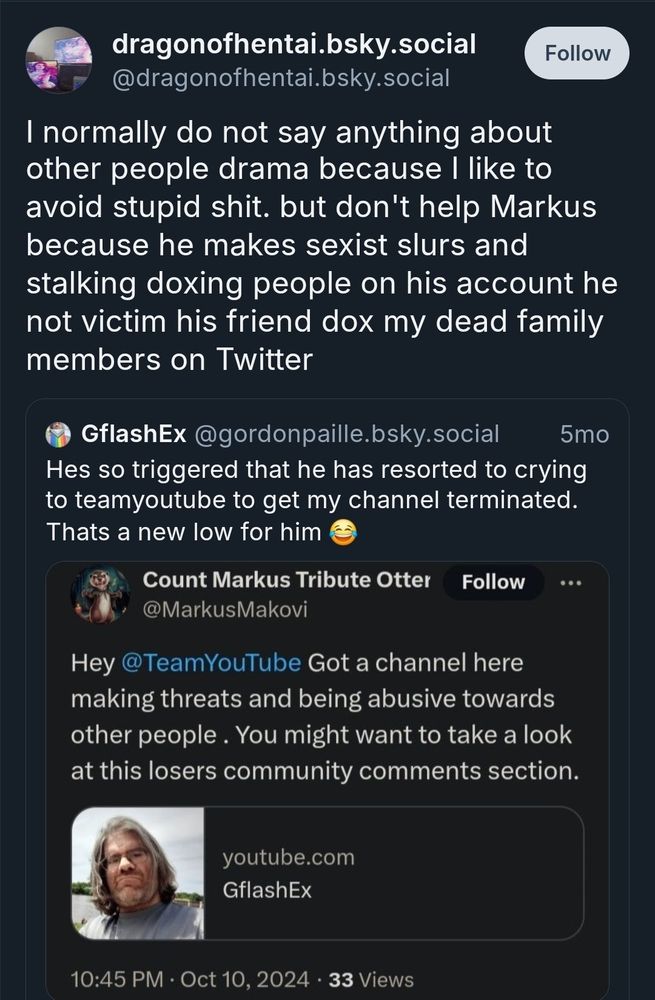Open the dragonofhentai.bsky.social display name

(x=294, y=44)
